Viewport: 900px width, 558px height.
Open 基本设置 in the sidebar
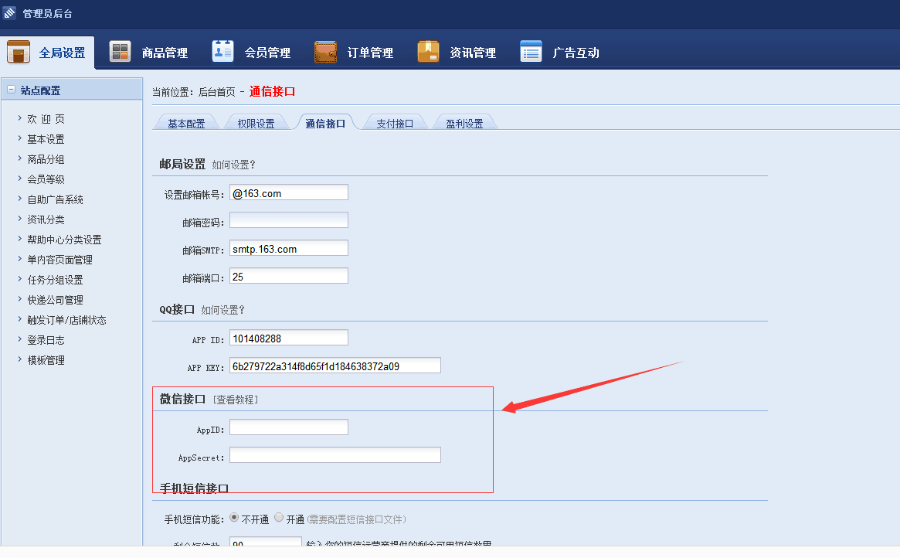46,139
